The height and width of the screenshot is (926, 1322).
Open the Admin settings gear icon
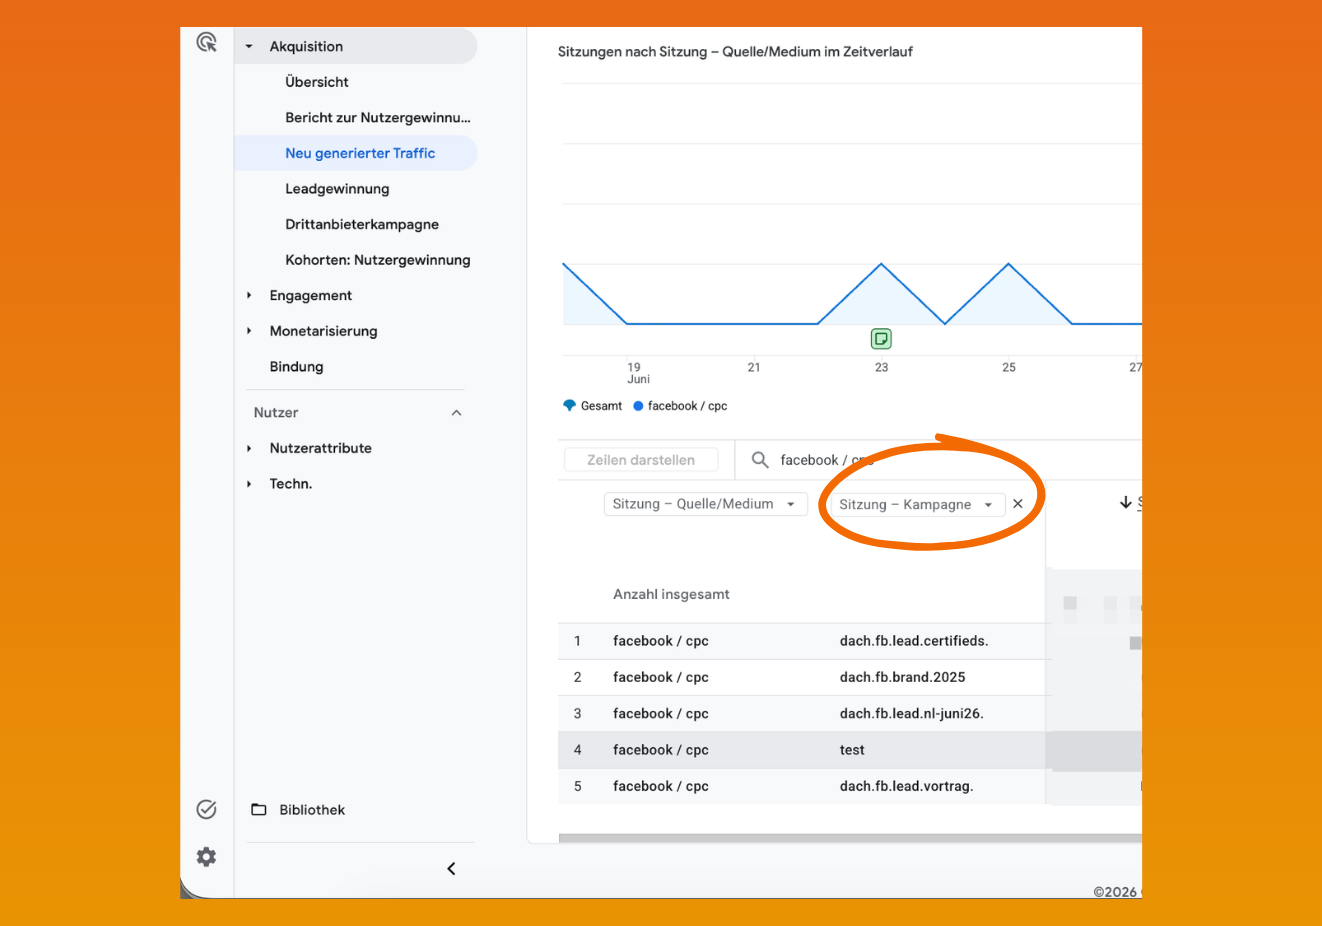206,857
